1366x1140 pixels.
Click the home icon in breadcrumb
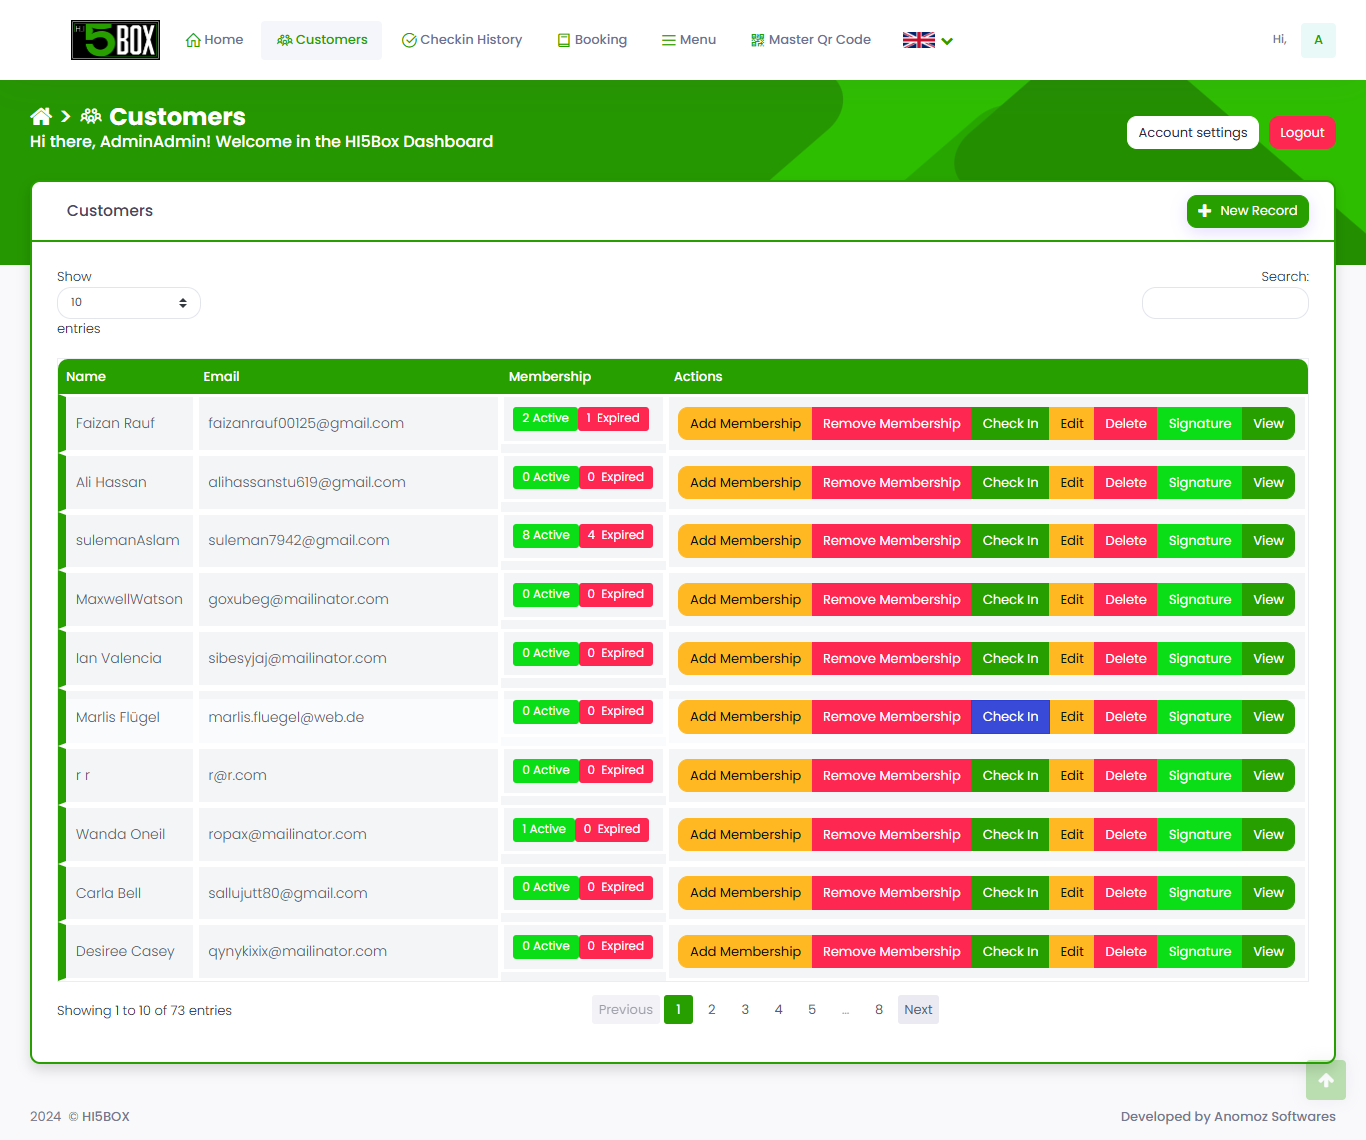tap(41, 117)
